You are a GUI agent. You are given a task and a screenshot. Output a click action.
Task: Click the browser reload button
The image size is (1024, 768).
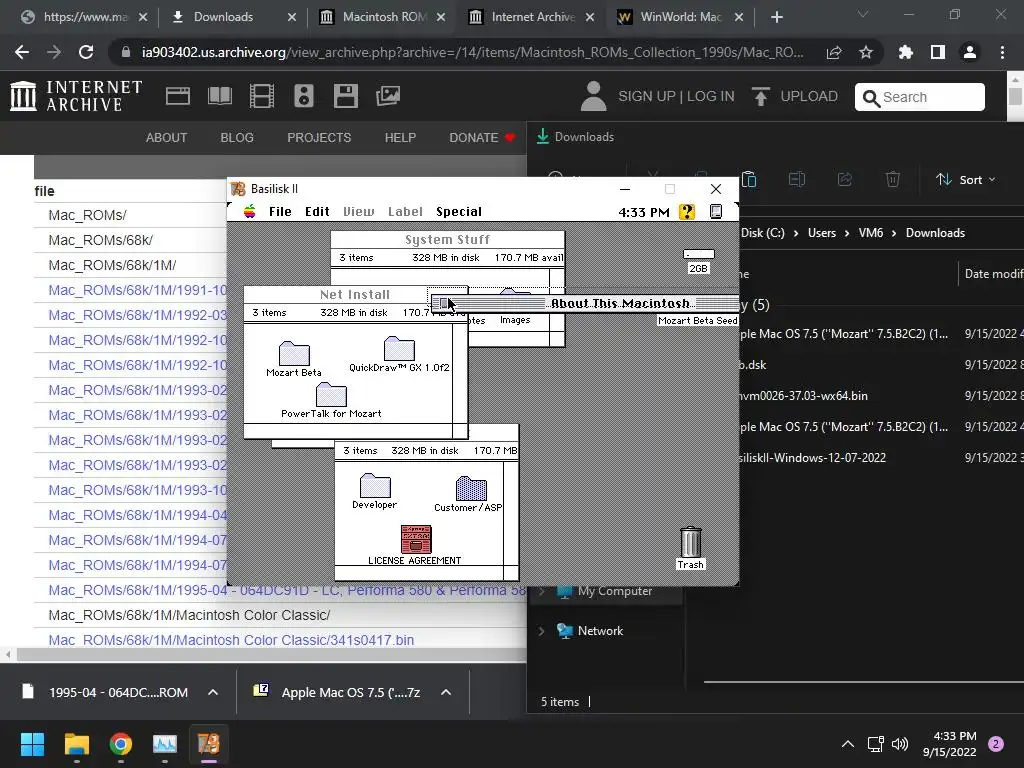86,52
